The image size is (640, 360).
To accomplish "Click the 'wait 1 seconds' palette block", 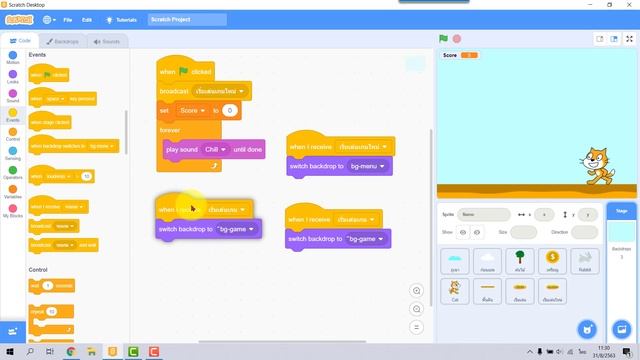I will point(52,286).
